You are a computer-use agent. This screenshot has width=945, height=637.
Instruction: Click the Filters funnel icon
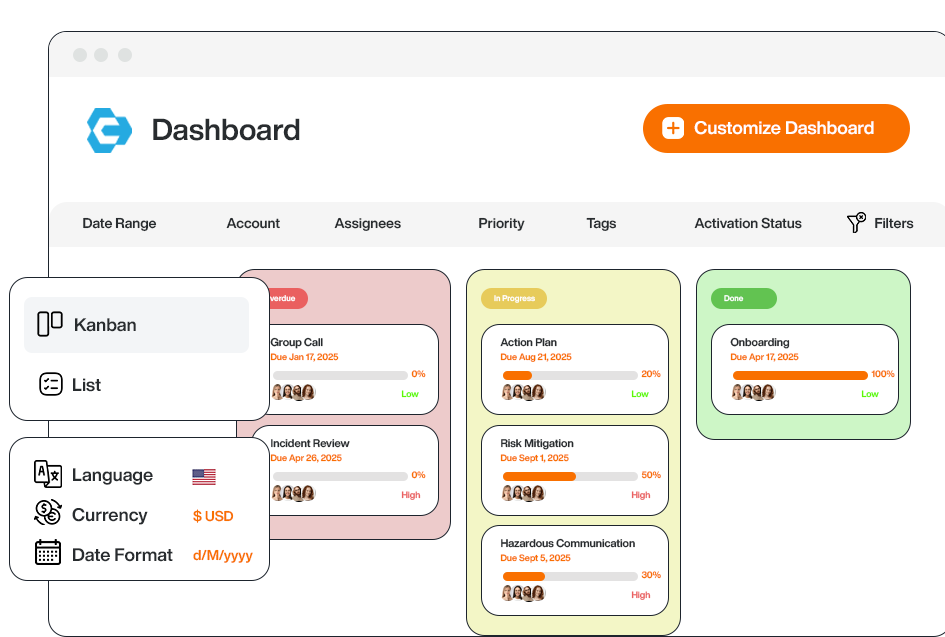click(856, 223)
